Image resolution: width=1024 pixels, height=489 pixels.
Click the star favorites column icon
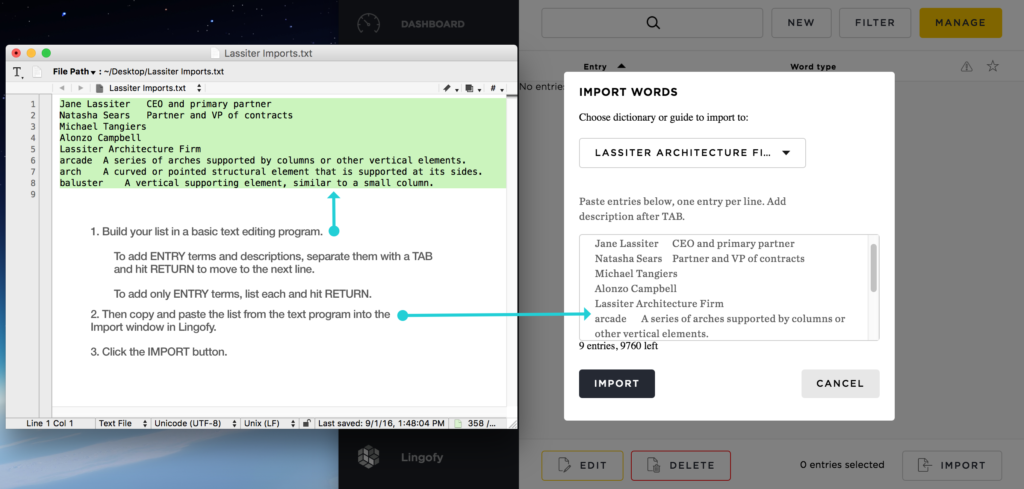point(993,66)
